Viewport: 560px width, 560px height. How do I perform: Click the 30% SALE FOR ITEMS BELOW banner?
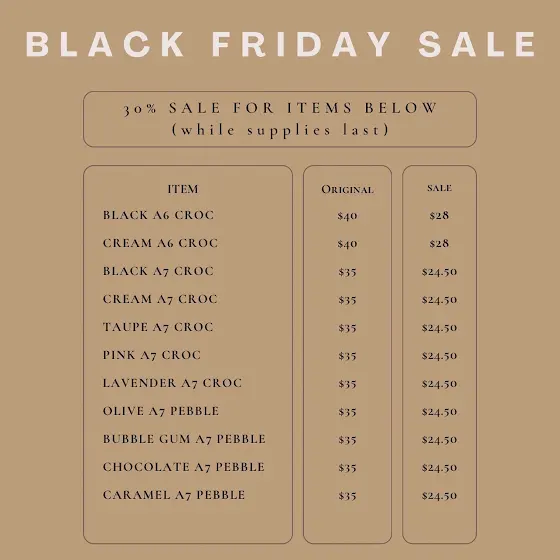click(x=280, y=119)
